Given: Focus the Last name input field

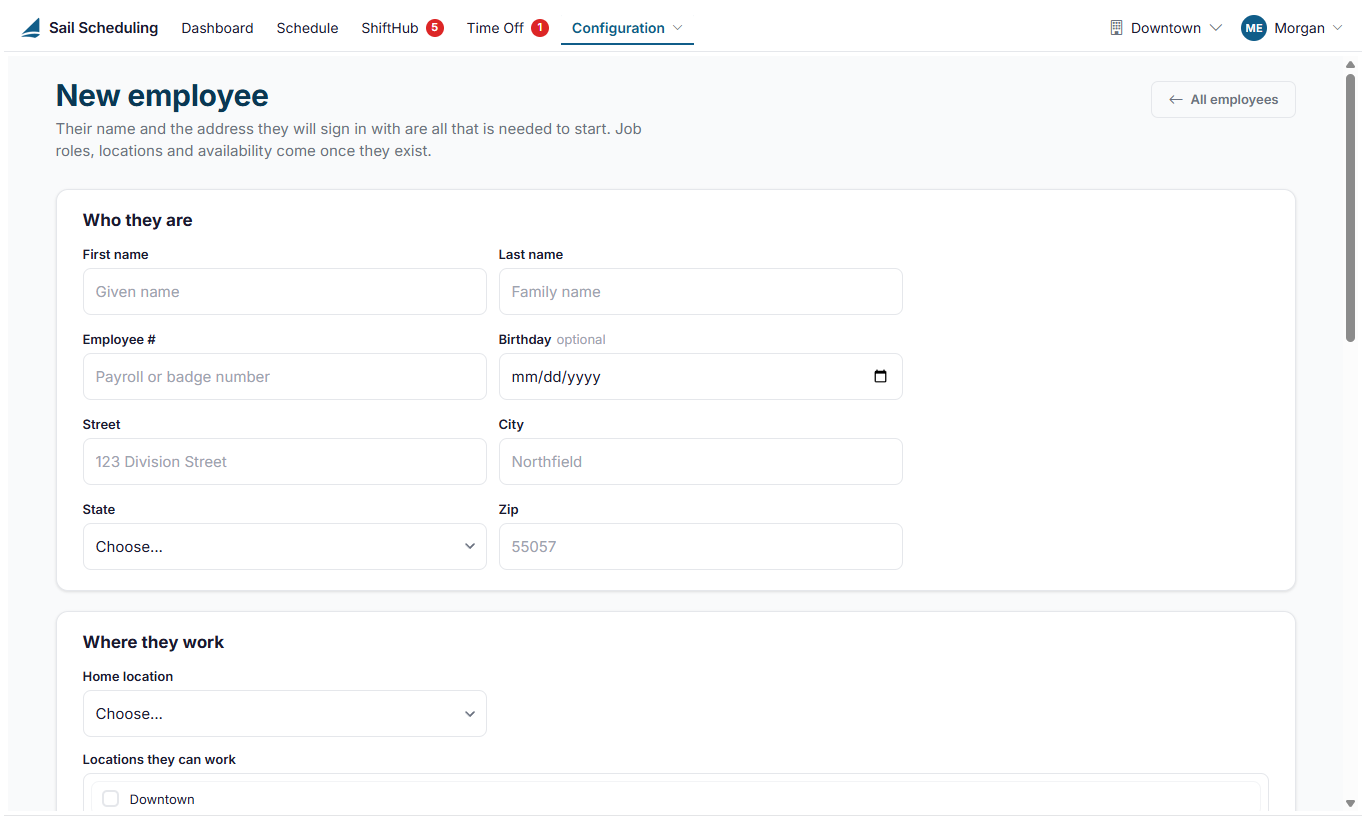Looking at the screenshot, I should point(701,292).
